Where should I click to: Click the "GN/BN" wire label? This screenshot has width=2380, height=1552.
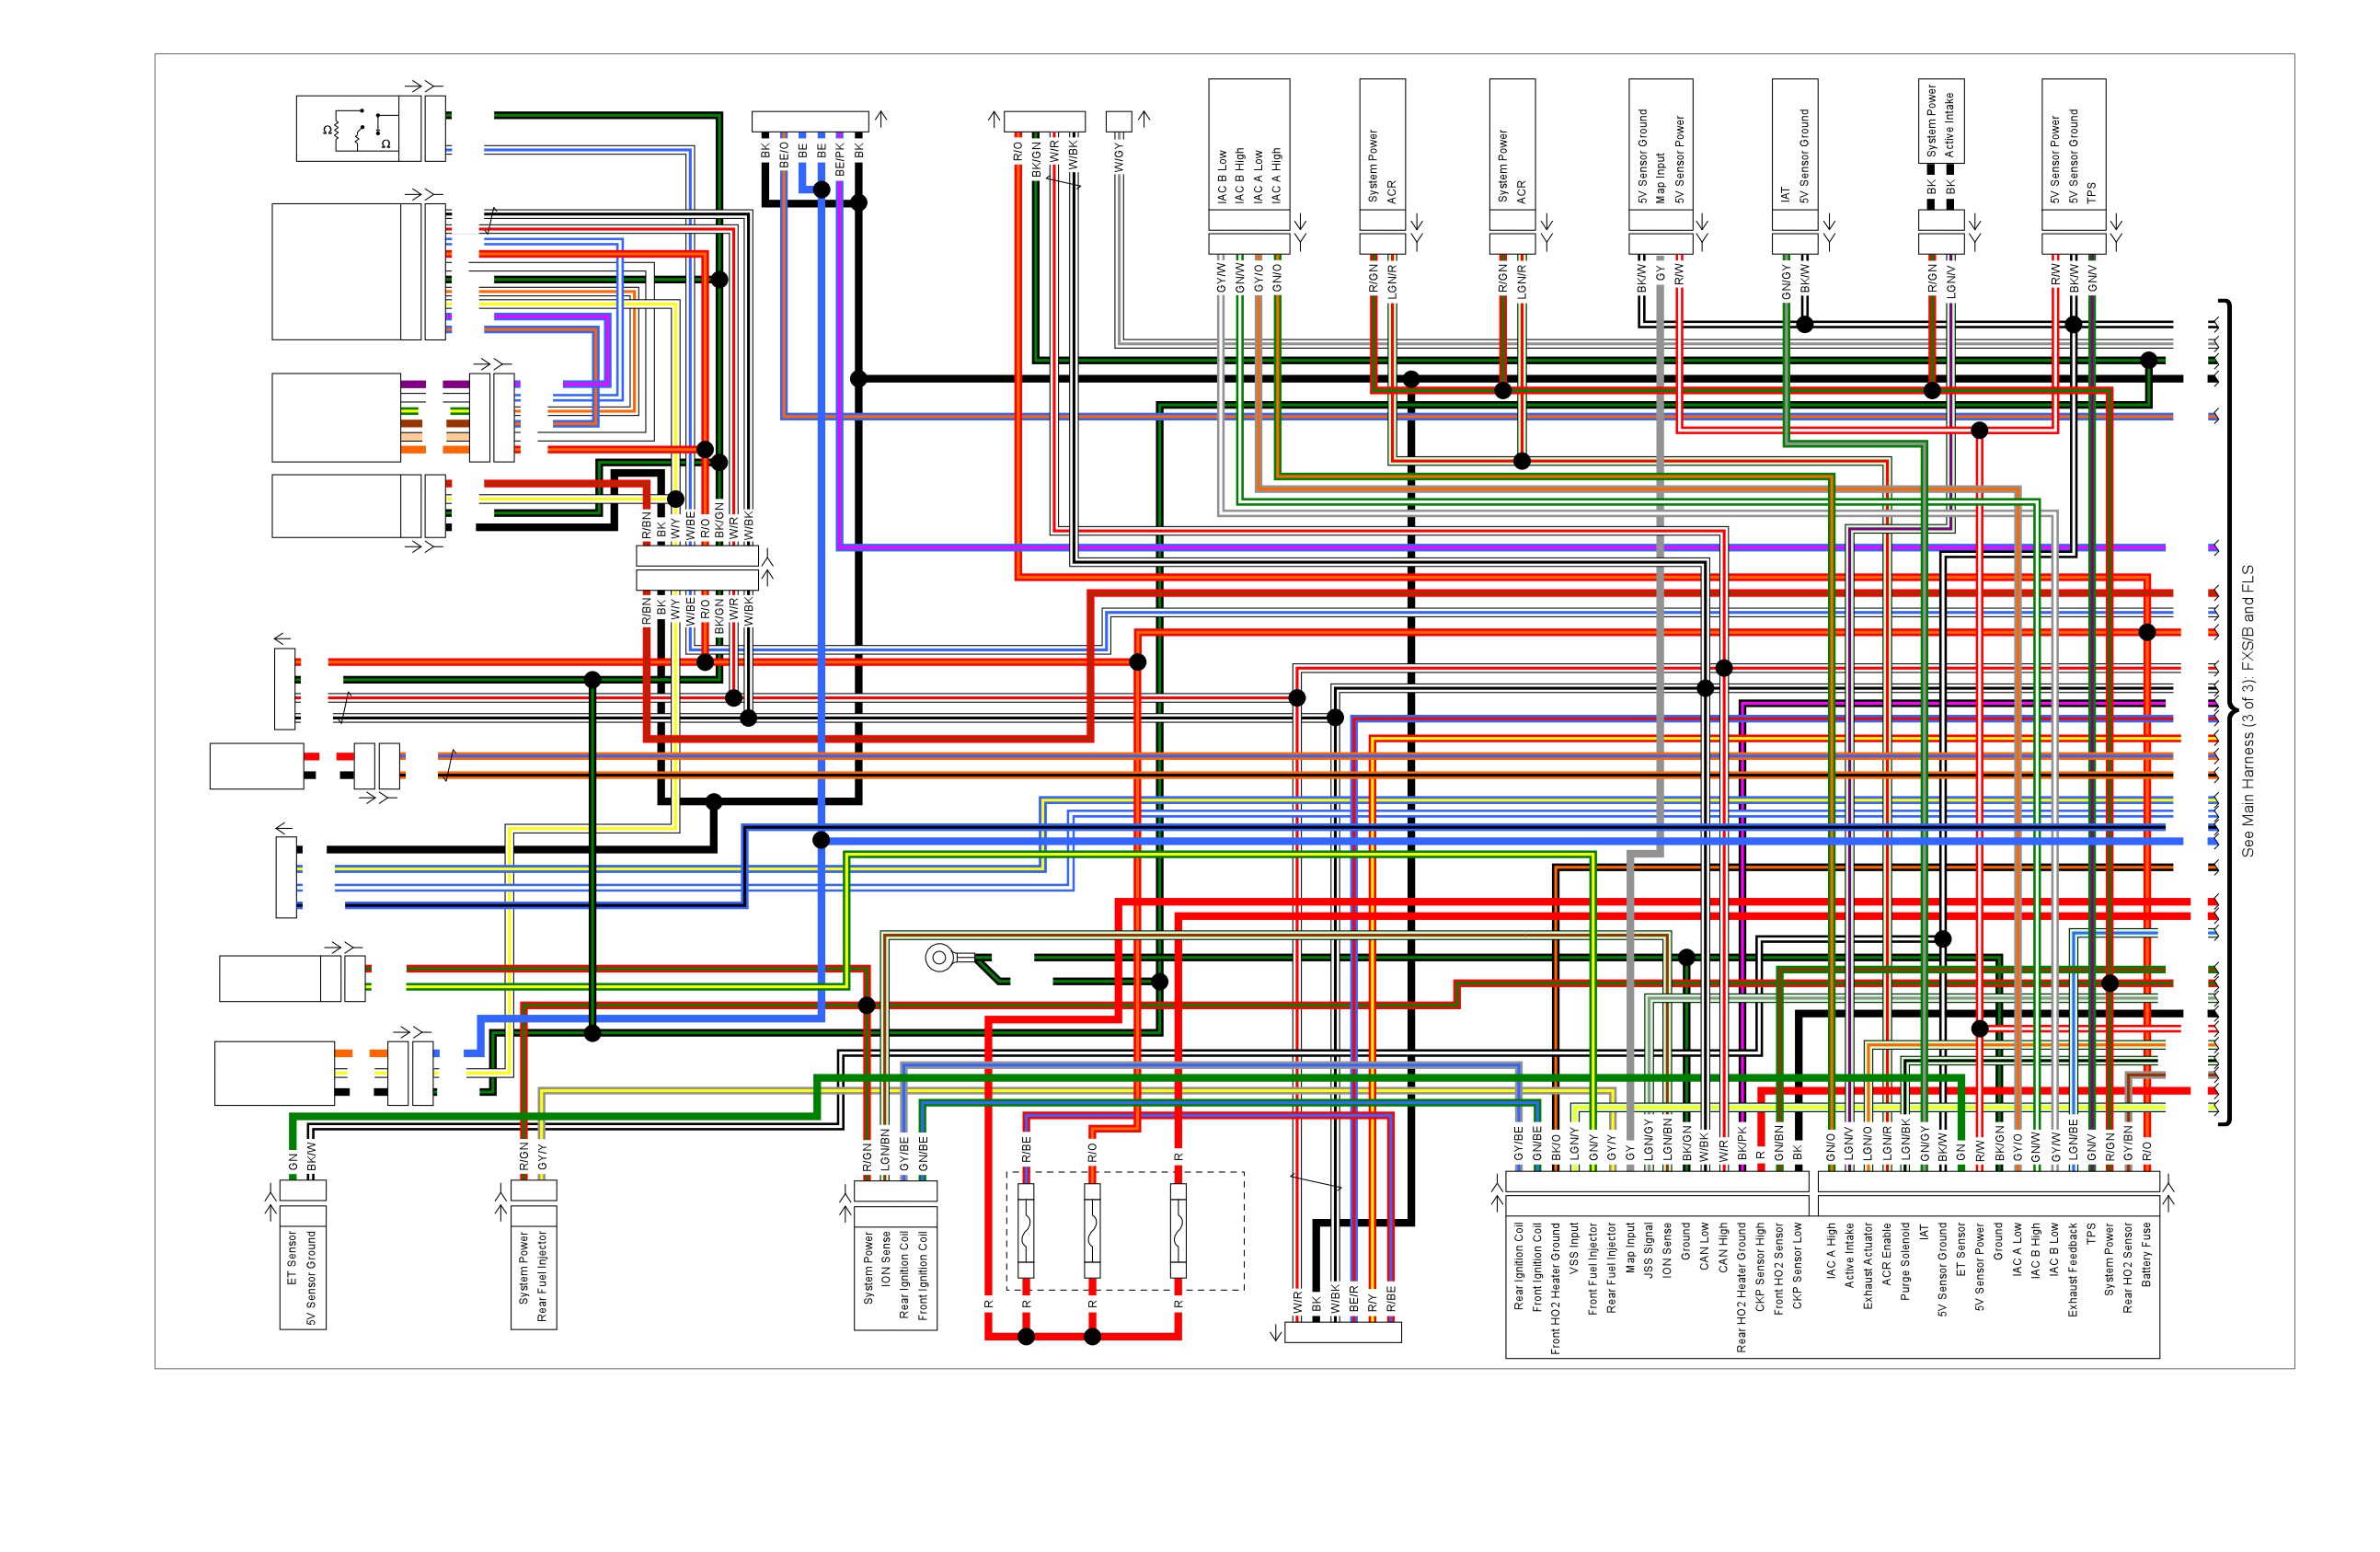pos(1779,1144)
